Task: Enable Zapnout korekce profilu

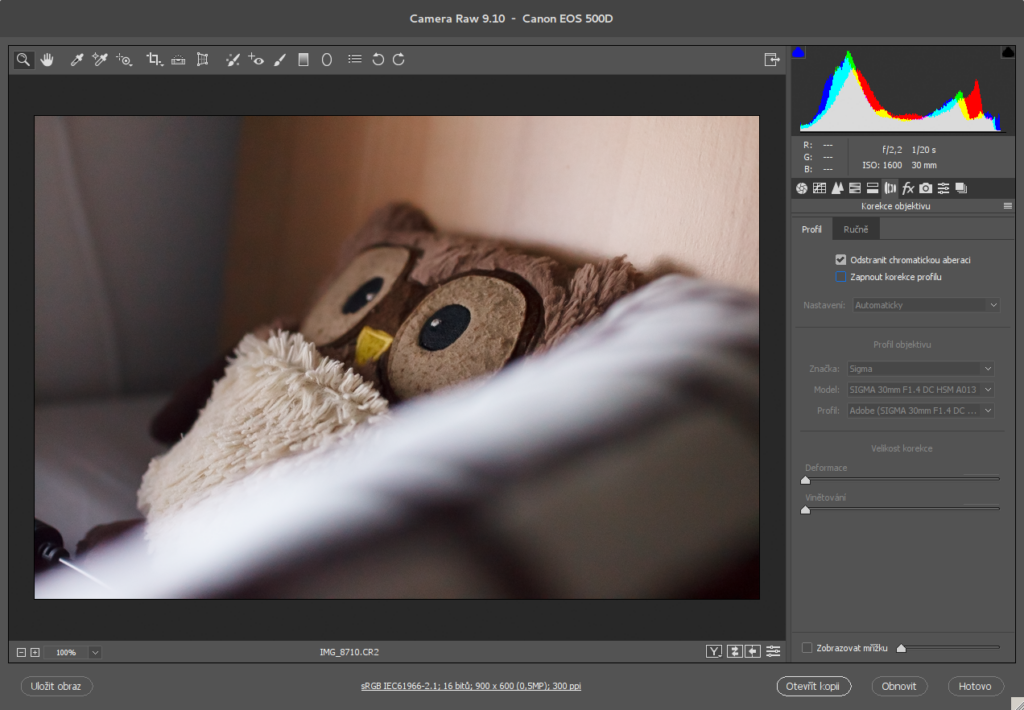Action: tap(841, 277)
